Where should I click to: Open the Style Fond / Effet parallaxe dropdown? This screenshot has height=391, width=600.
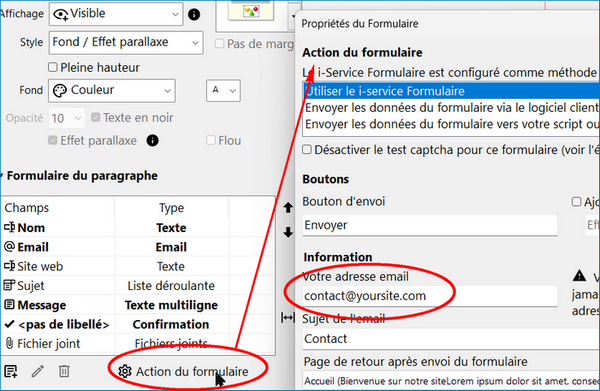[x=126, y=42]
